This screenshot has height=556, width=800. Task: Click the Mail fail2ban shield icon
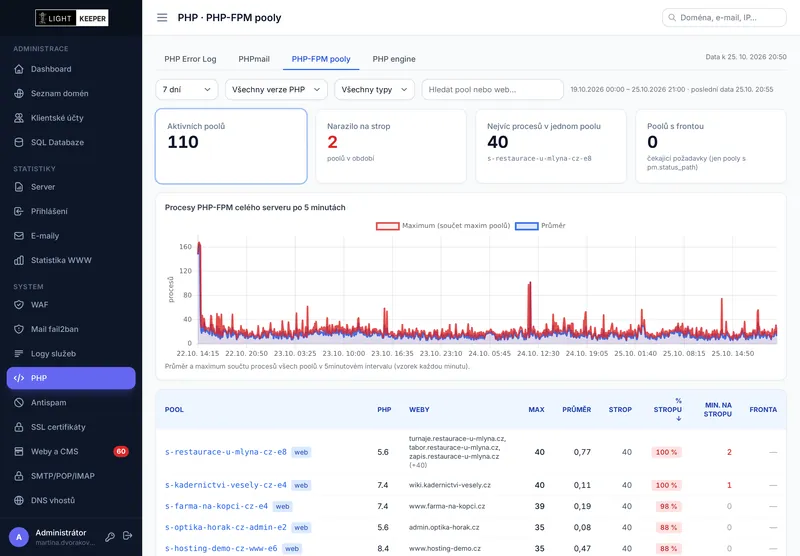click(19, 329)
